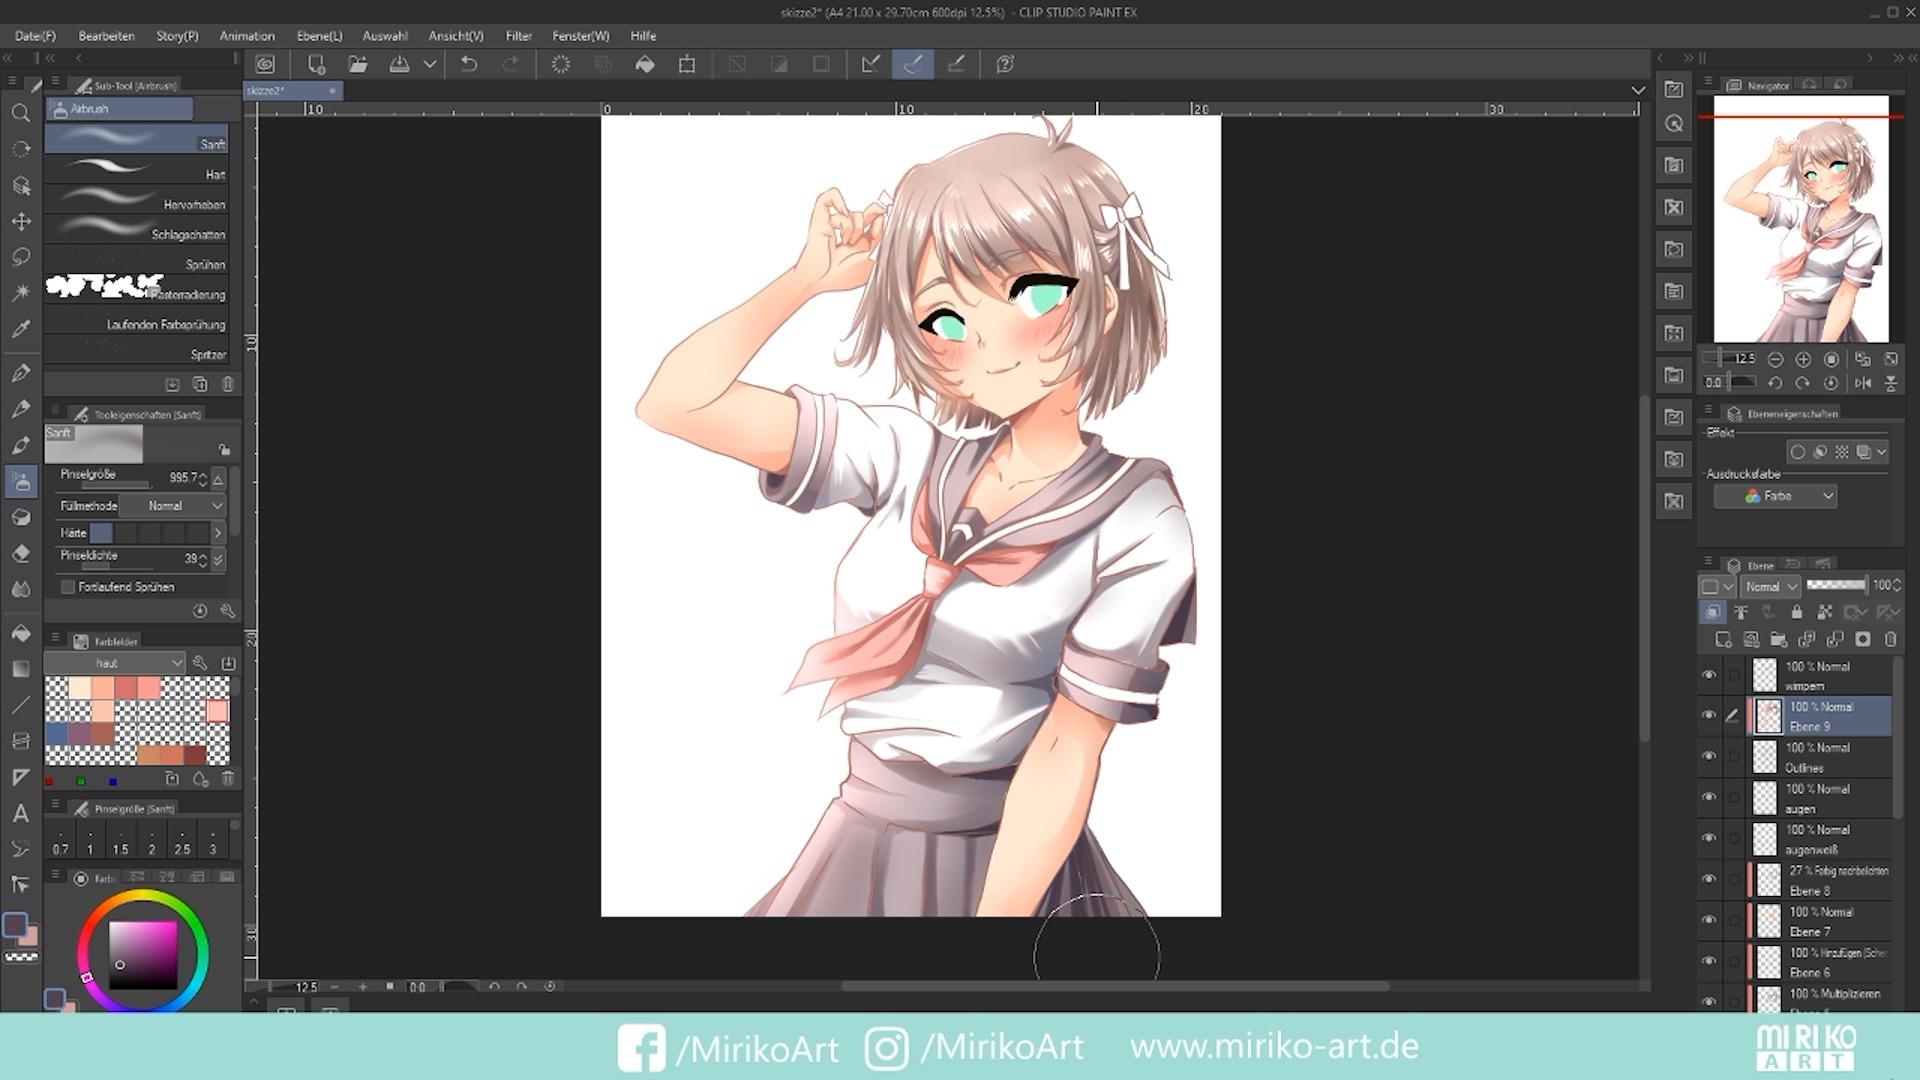Expand canvas tab list chevron
The width and height of the screenshot is (1920, 1080).
pos(1638,90)
